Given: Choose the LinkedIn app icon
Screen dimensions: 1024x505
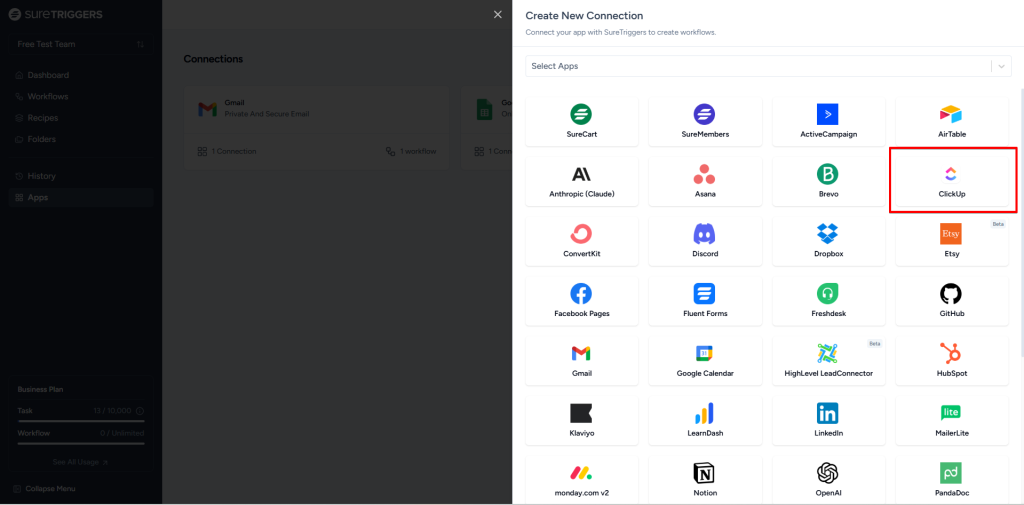Looking at the screenshot, I should 827,413.
